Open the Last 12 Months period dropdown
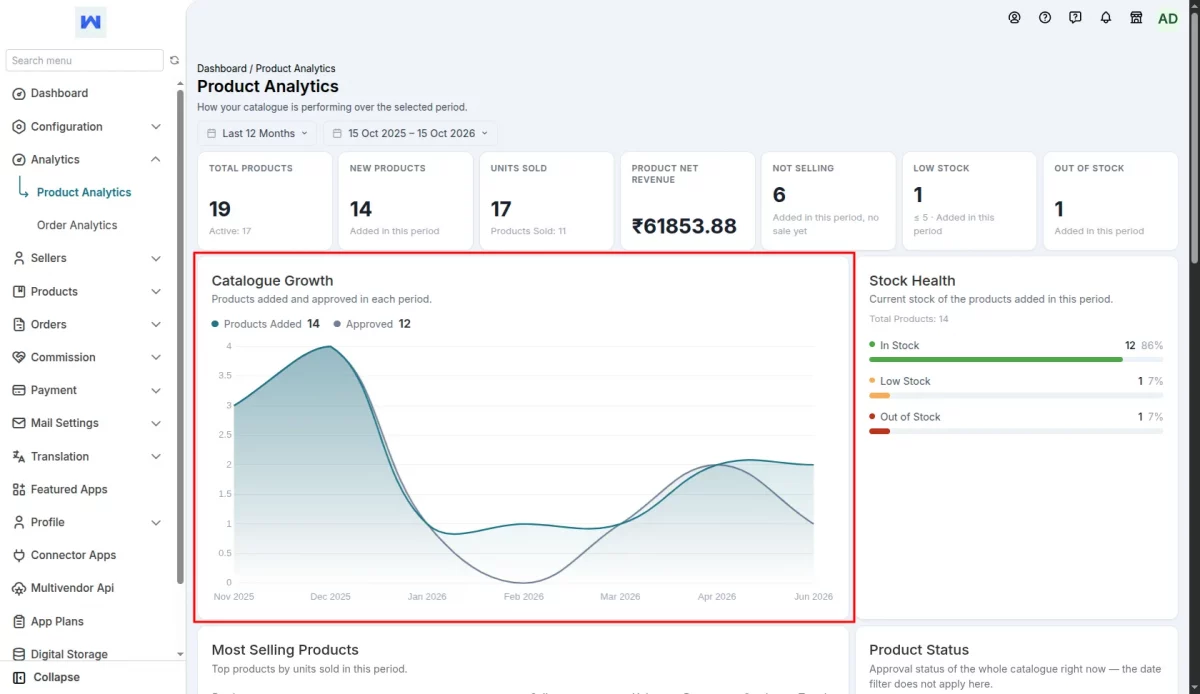The width and height of the screenshot is (1200, 694). (x=257, y=133)
